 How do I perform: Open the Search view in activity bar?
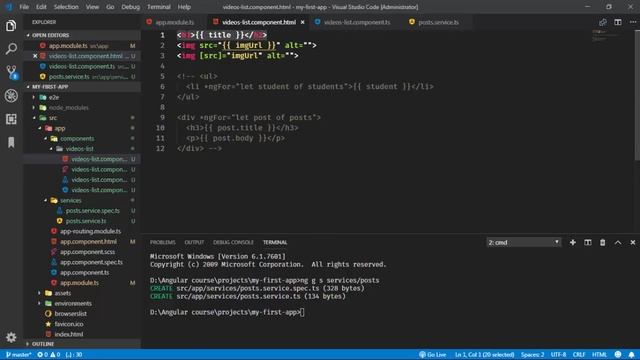11,49
